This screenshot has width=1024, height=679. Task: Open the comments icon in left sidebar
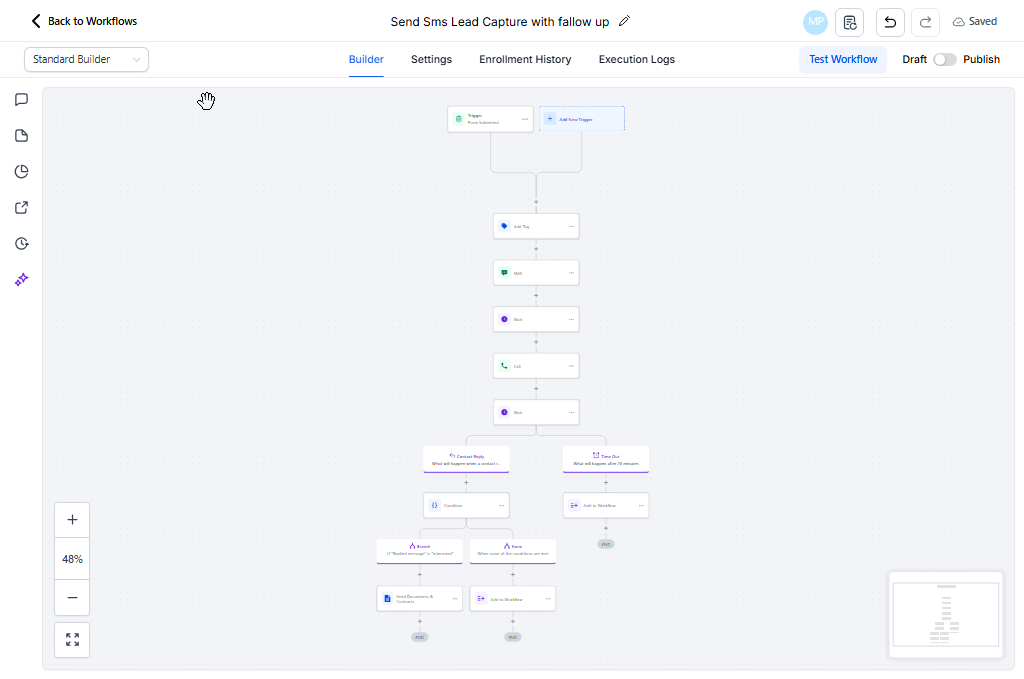tap(21, 99)
